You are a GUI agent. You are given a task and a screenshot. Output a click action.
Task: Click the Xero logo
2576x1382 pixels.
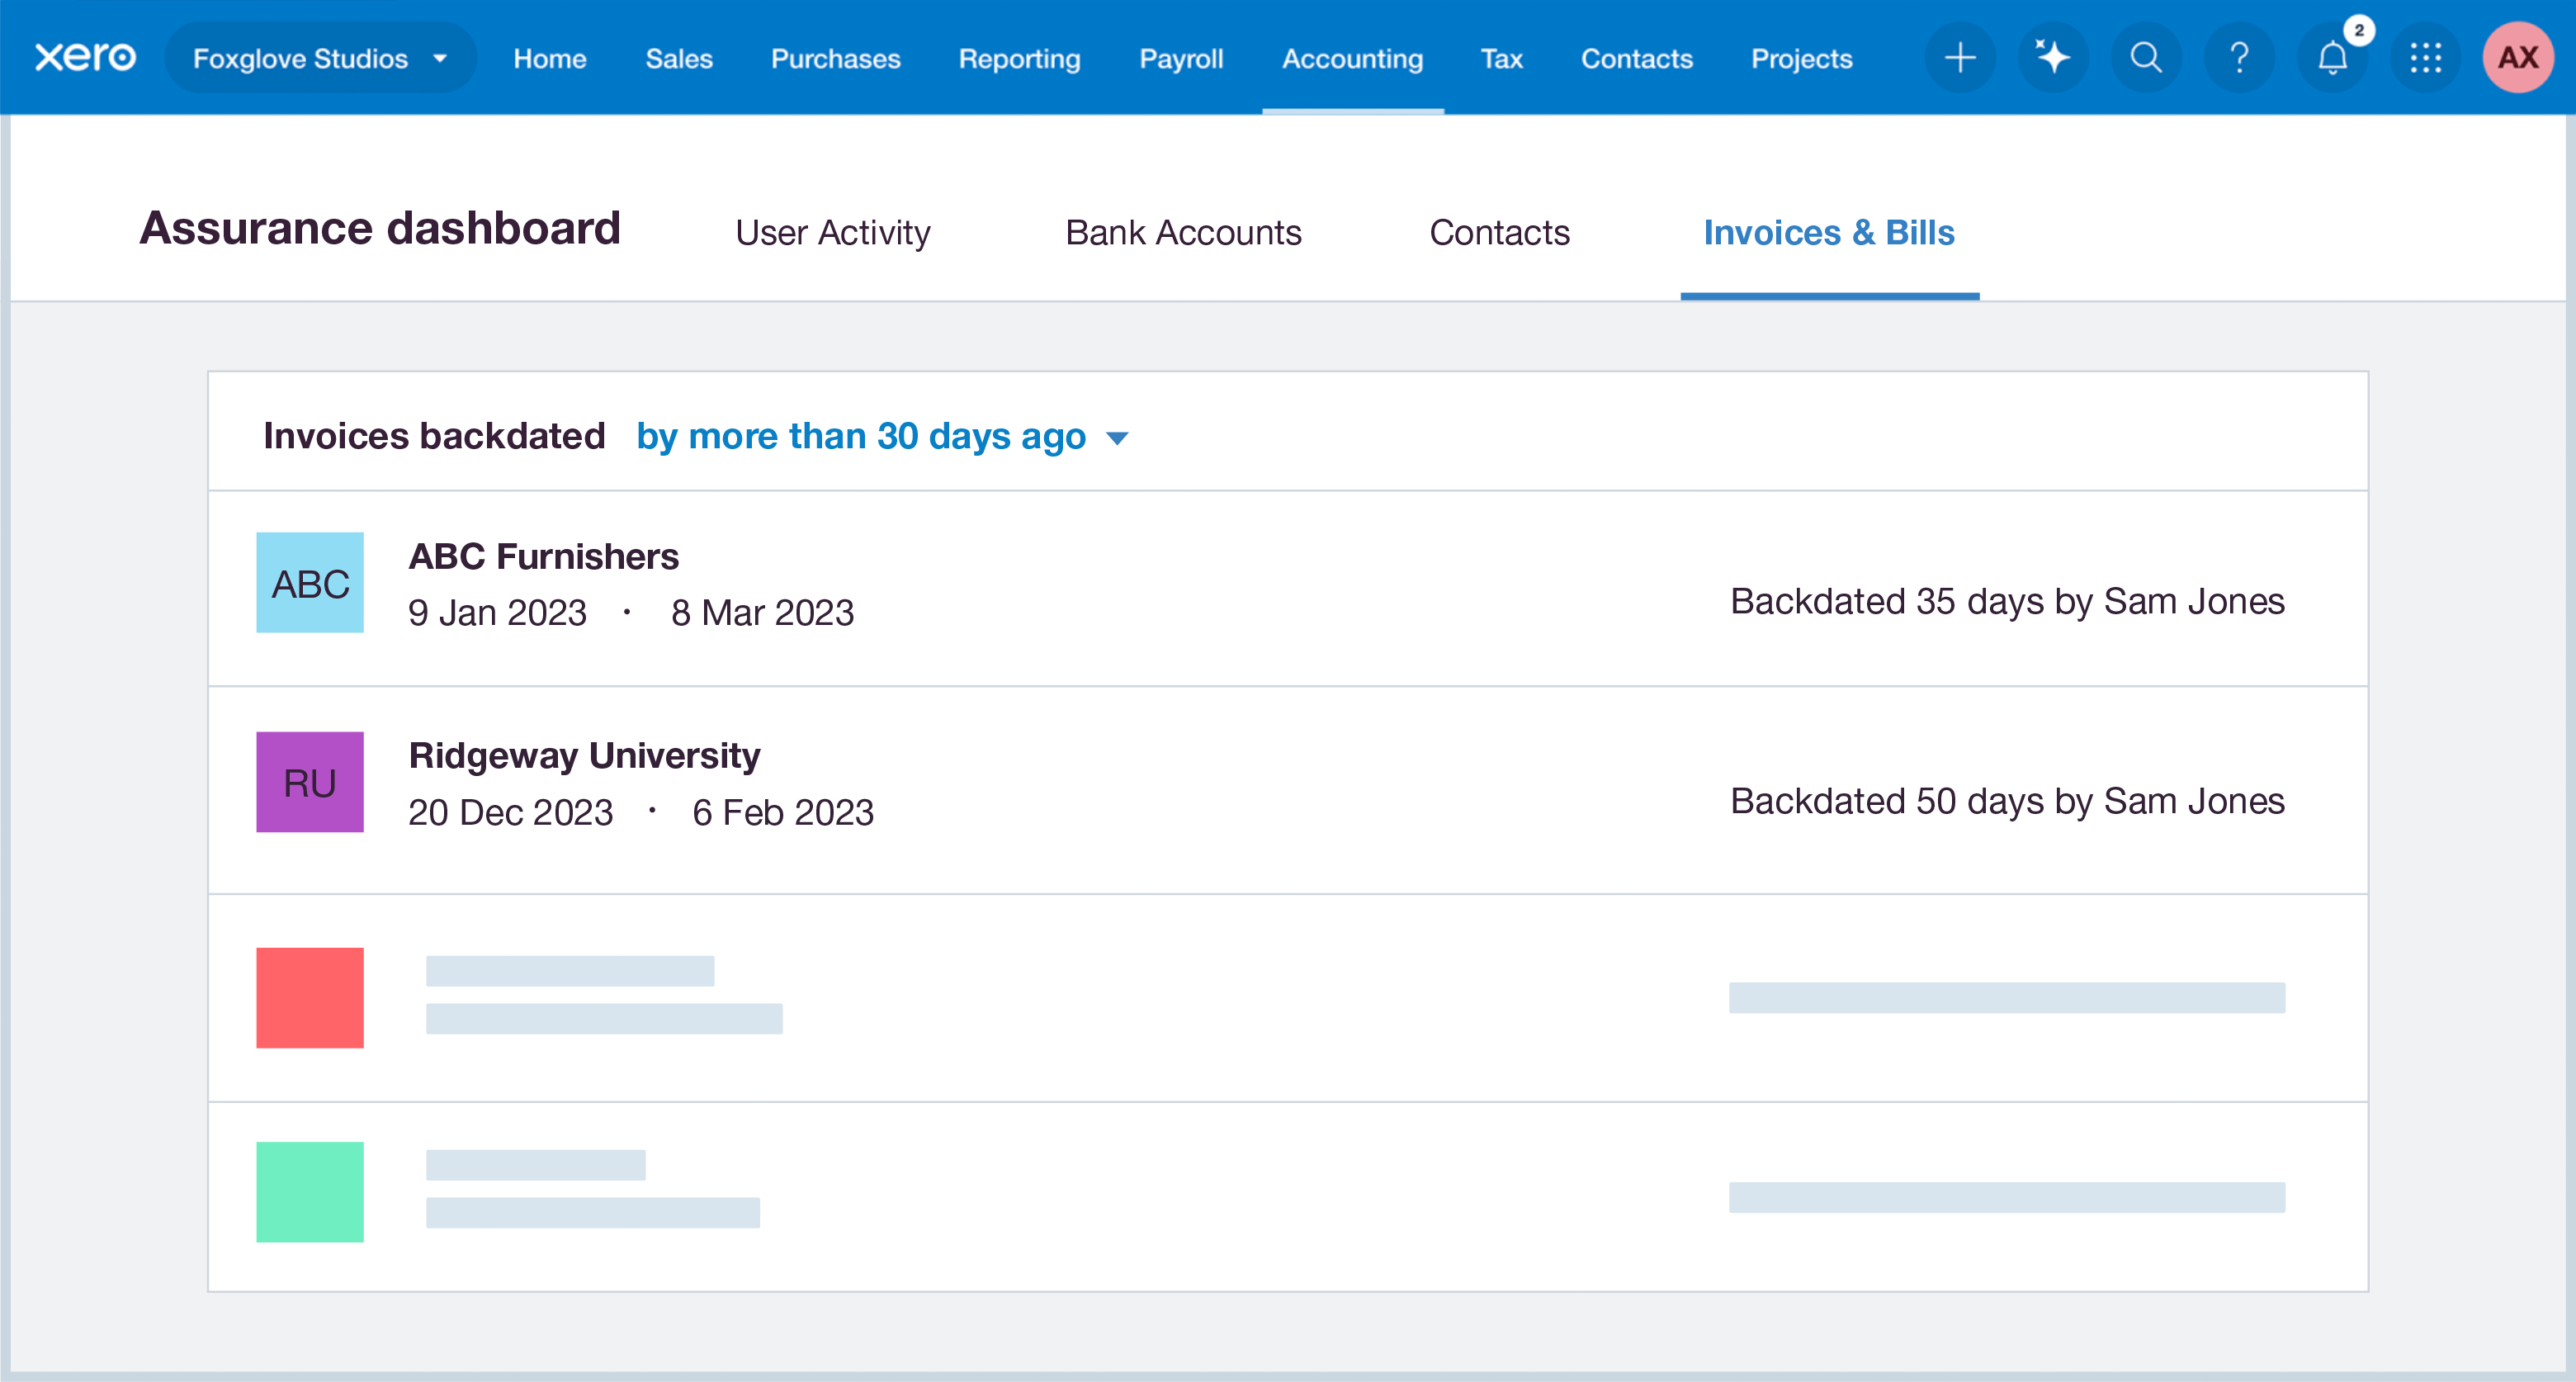[x=85, y=57]
